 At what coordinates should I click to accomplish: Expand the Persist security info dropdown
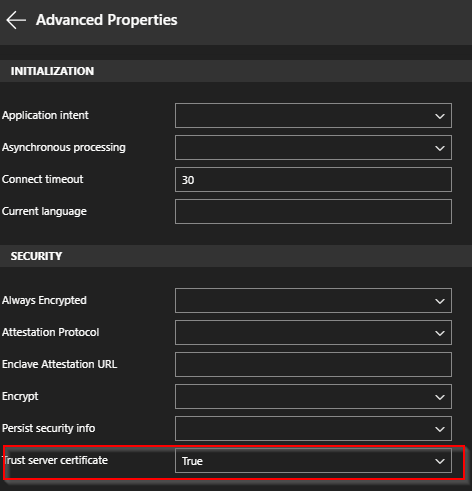tap(313, 429)
